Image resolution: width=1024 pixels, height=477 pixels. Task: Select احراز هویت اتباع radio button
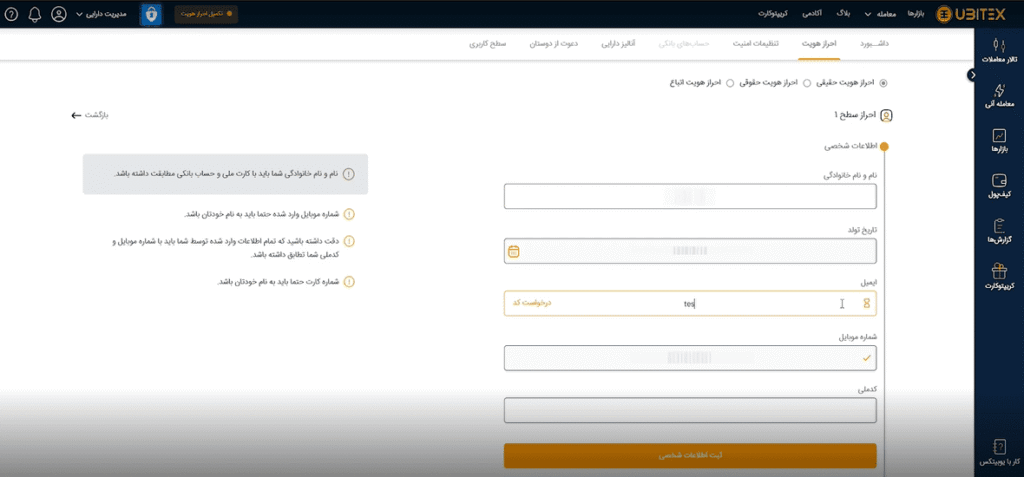[x=730, y=83]
